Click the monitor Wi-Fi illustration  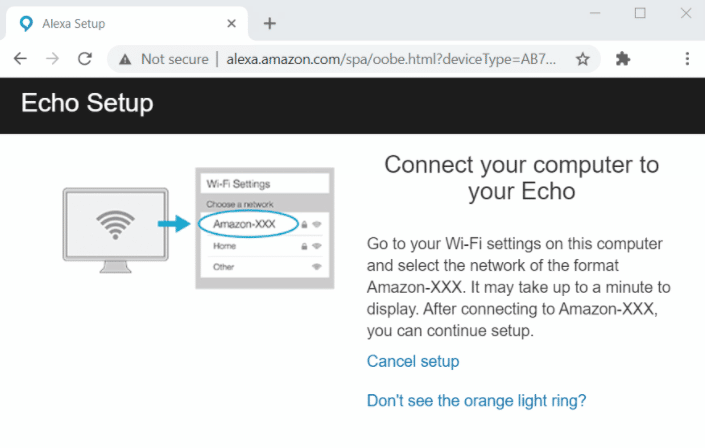(x=110, y=224)
